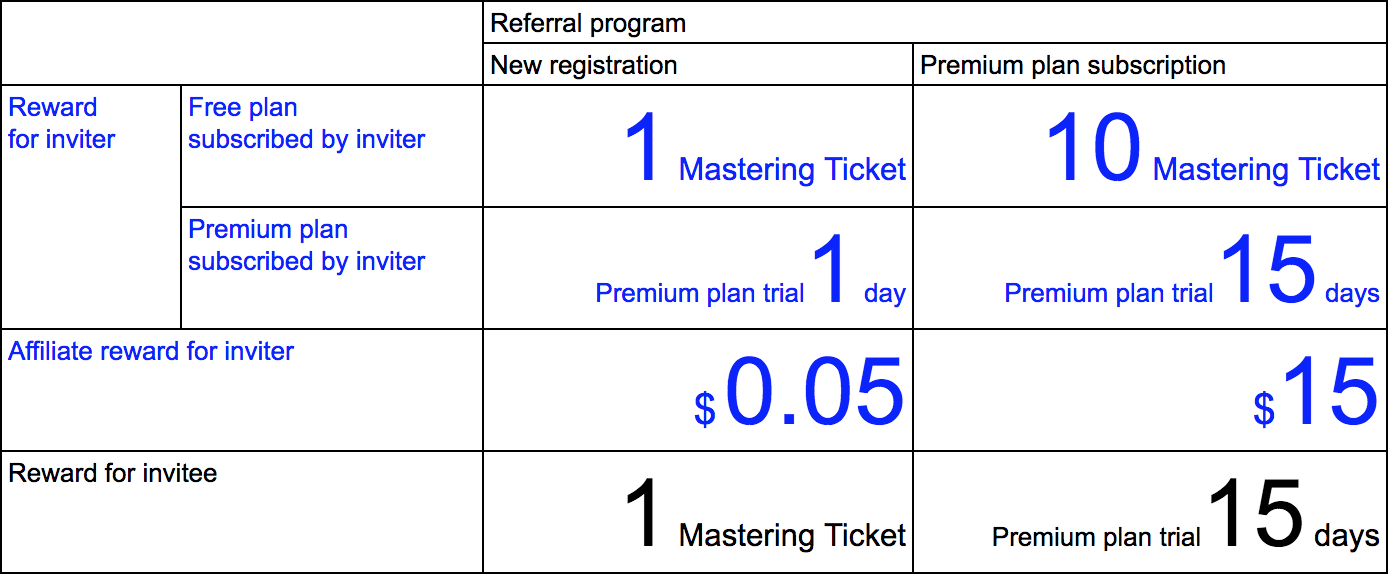1388x574 pixels.
Task: Click the black Premium trial 15 days cell
Action: coord(1150,512)
